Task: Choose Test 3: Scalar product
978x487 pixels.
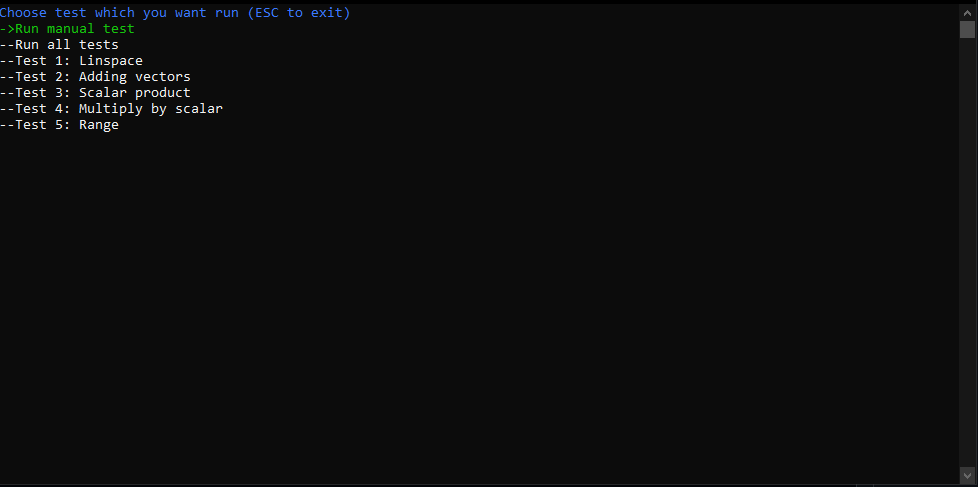Action: pos(95,93)
